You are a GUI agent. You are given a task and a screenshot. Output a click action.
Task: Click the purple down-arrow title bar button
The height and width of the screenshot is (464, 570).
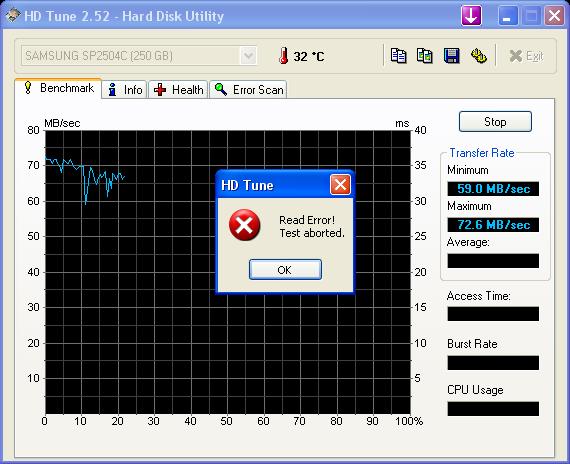pos(471,16)
